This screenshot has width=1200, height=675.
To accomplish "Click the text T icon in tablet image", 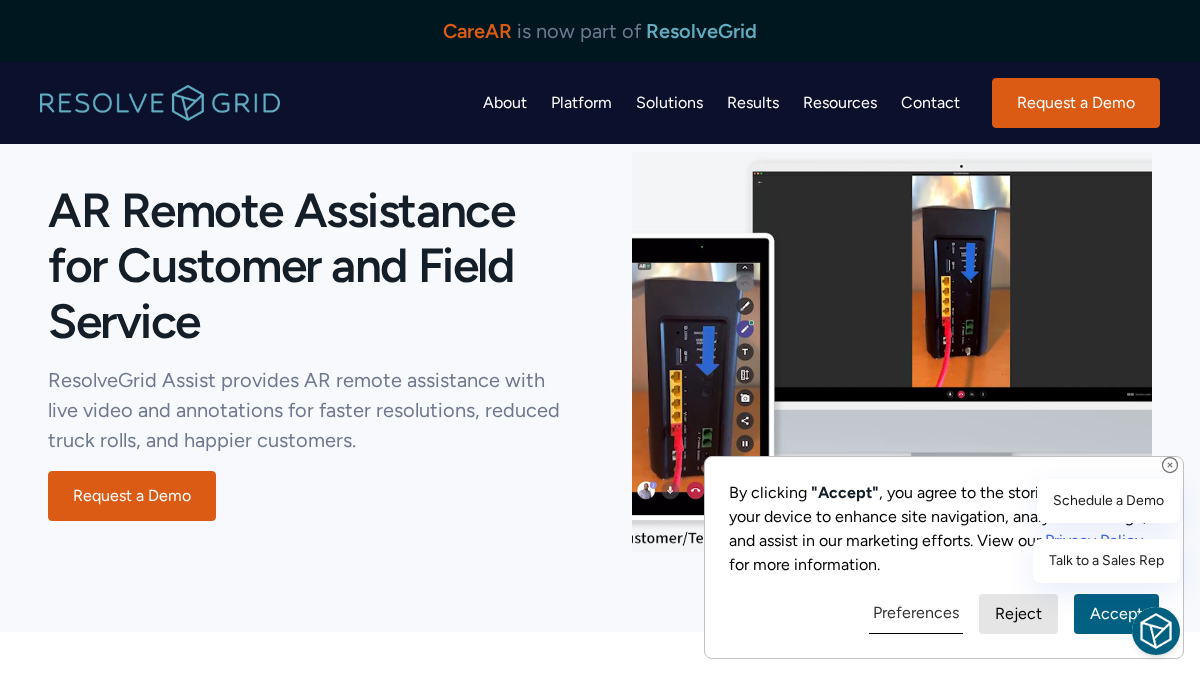I will (x=745, y=352).
